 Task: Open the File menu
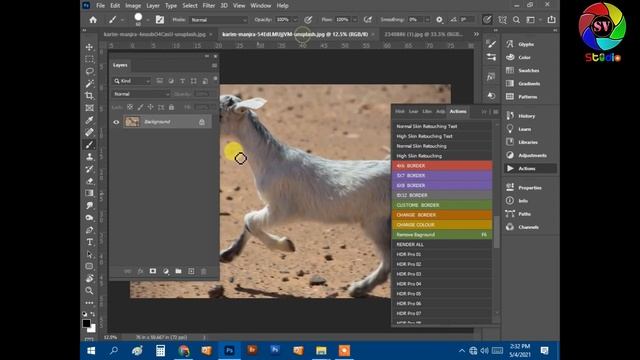click(100, 6)
